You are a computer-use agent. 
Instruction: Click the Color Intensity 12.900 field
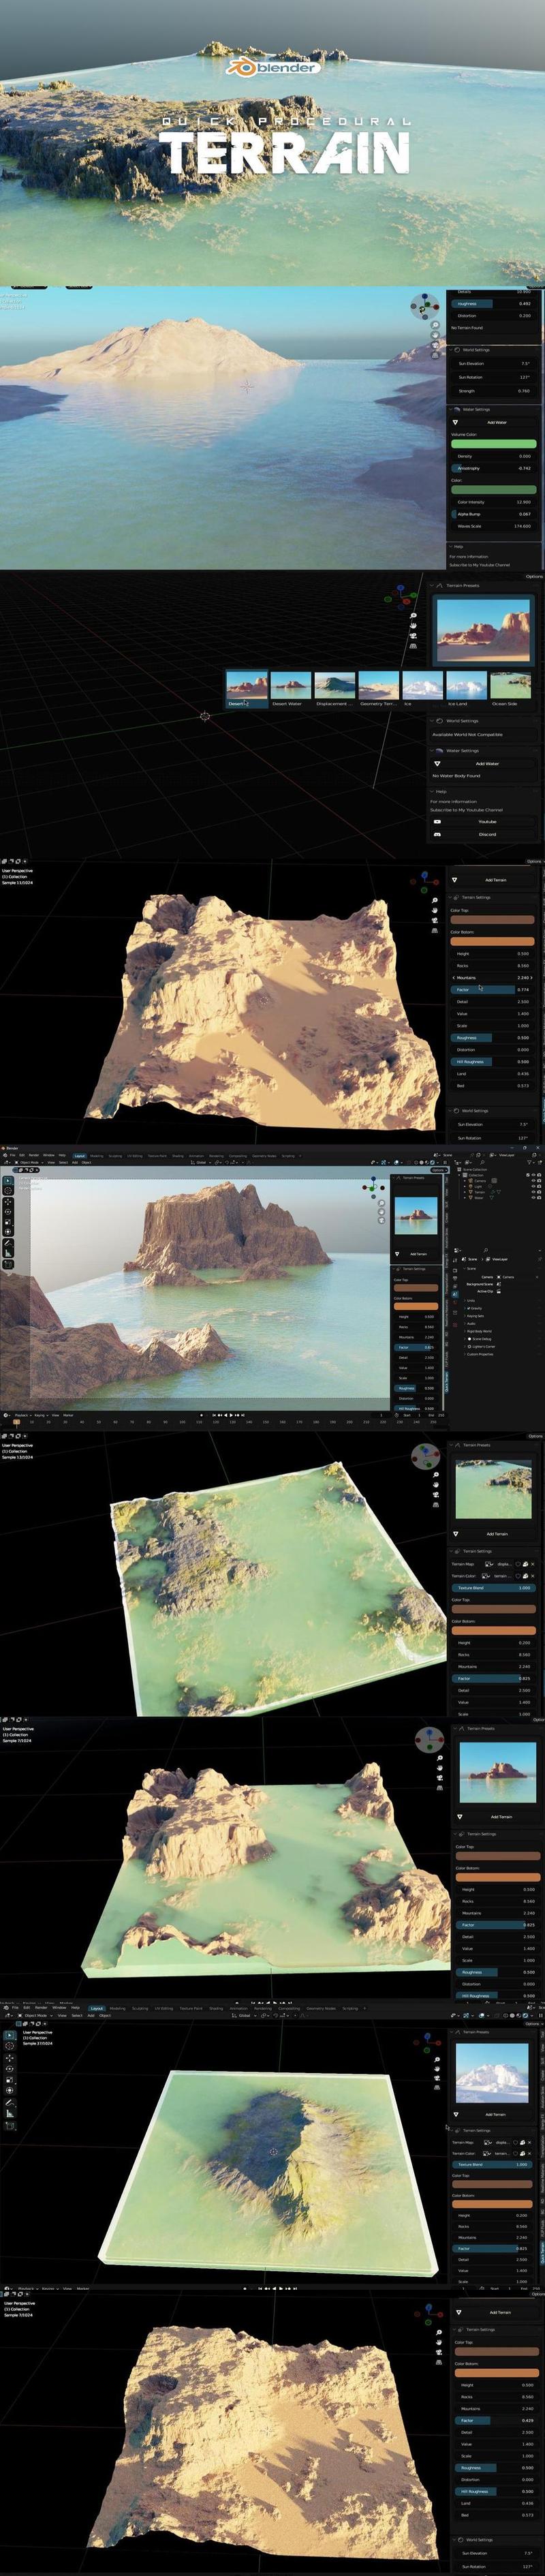(494, 502)
